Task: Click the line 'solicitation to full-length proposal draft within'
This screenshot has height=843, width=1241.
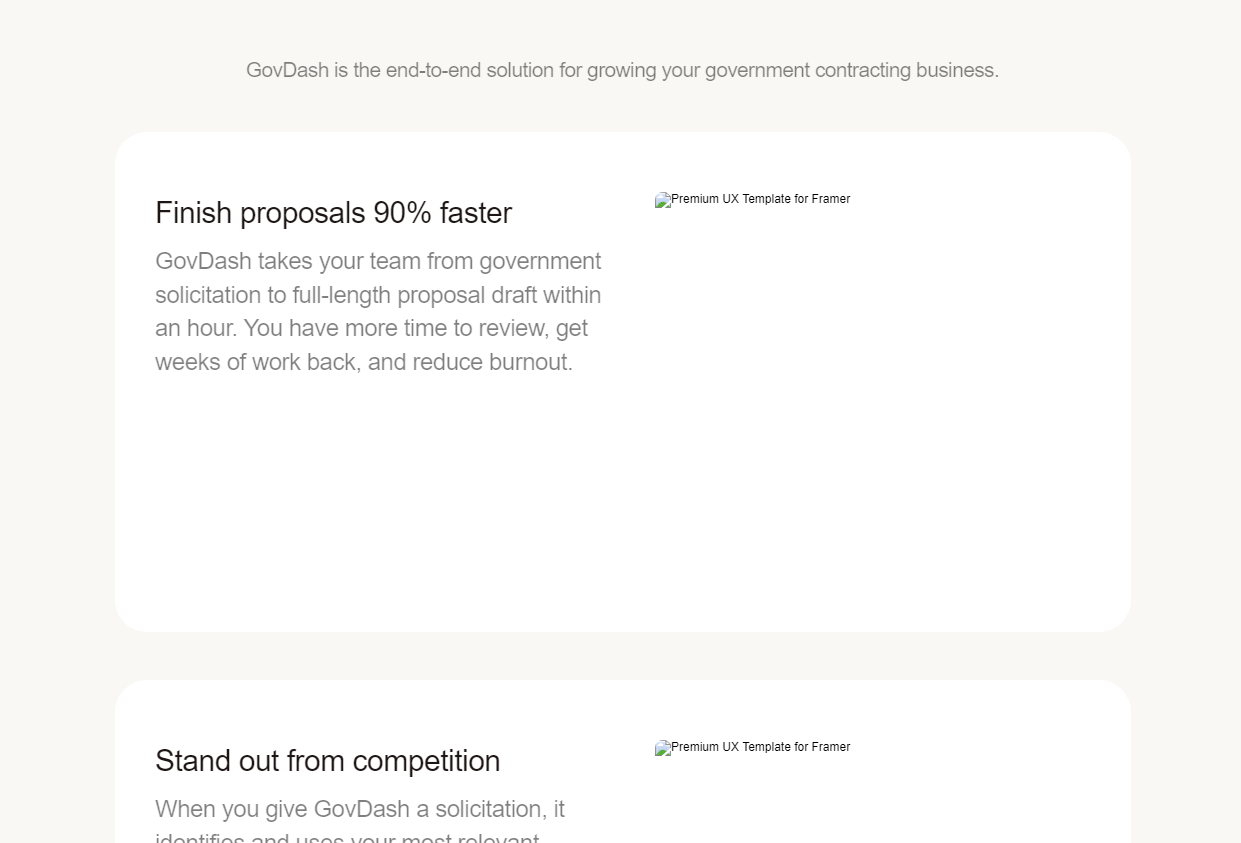Action: 378,295
